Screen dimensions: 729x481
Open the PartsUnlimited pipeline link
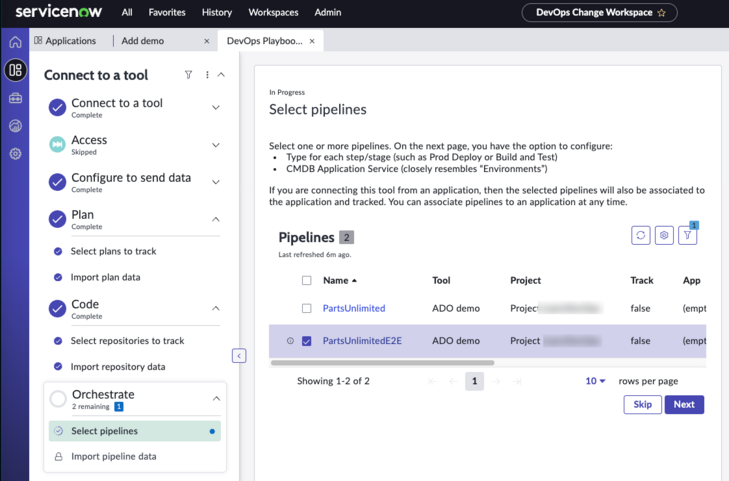tap(354, 309)
